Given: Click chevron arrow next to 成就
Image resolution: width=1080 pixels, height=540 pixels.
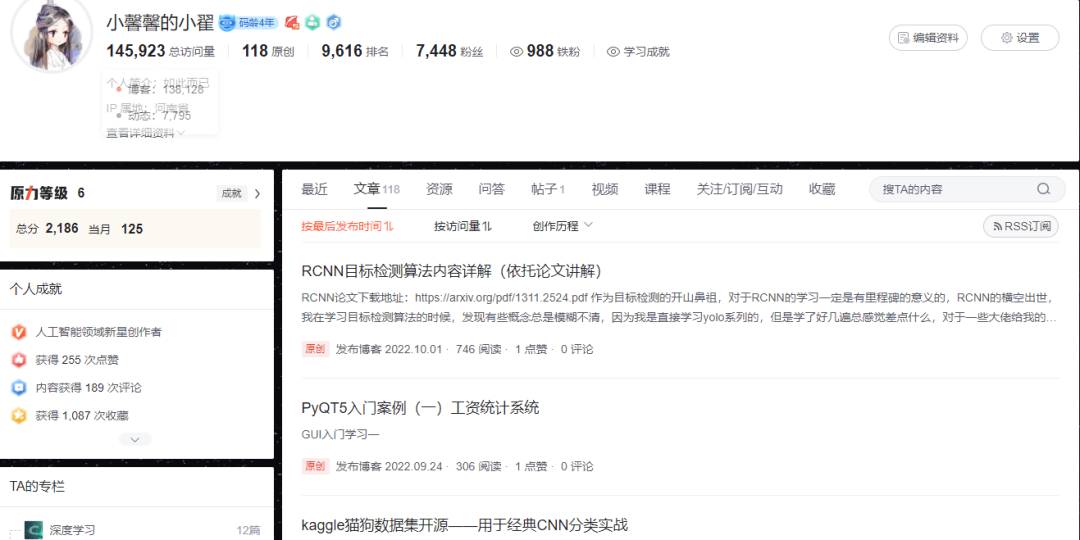Looking at the screenshot, I should 258,194.
